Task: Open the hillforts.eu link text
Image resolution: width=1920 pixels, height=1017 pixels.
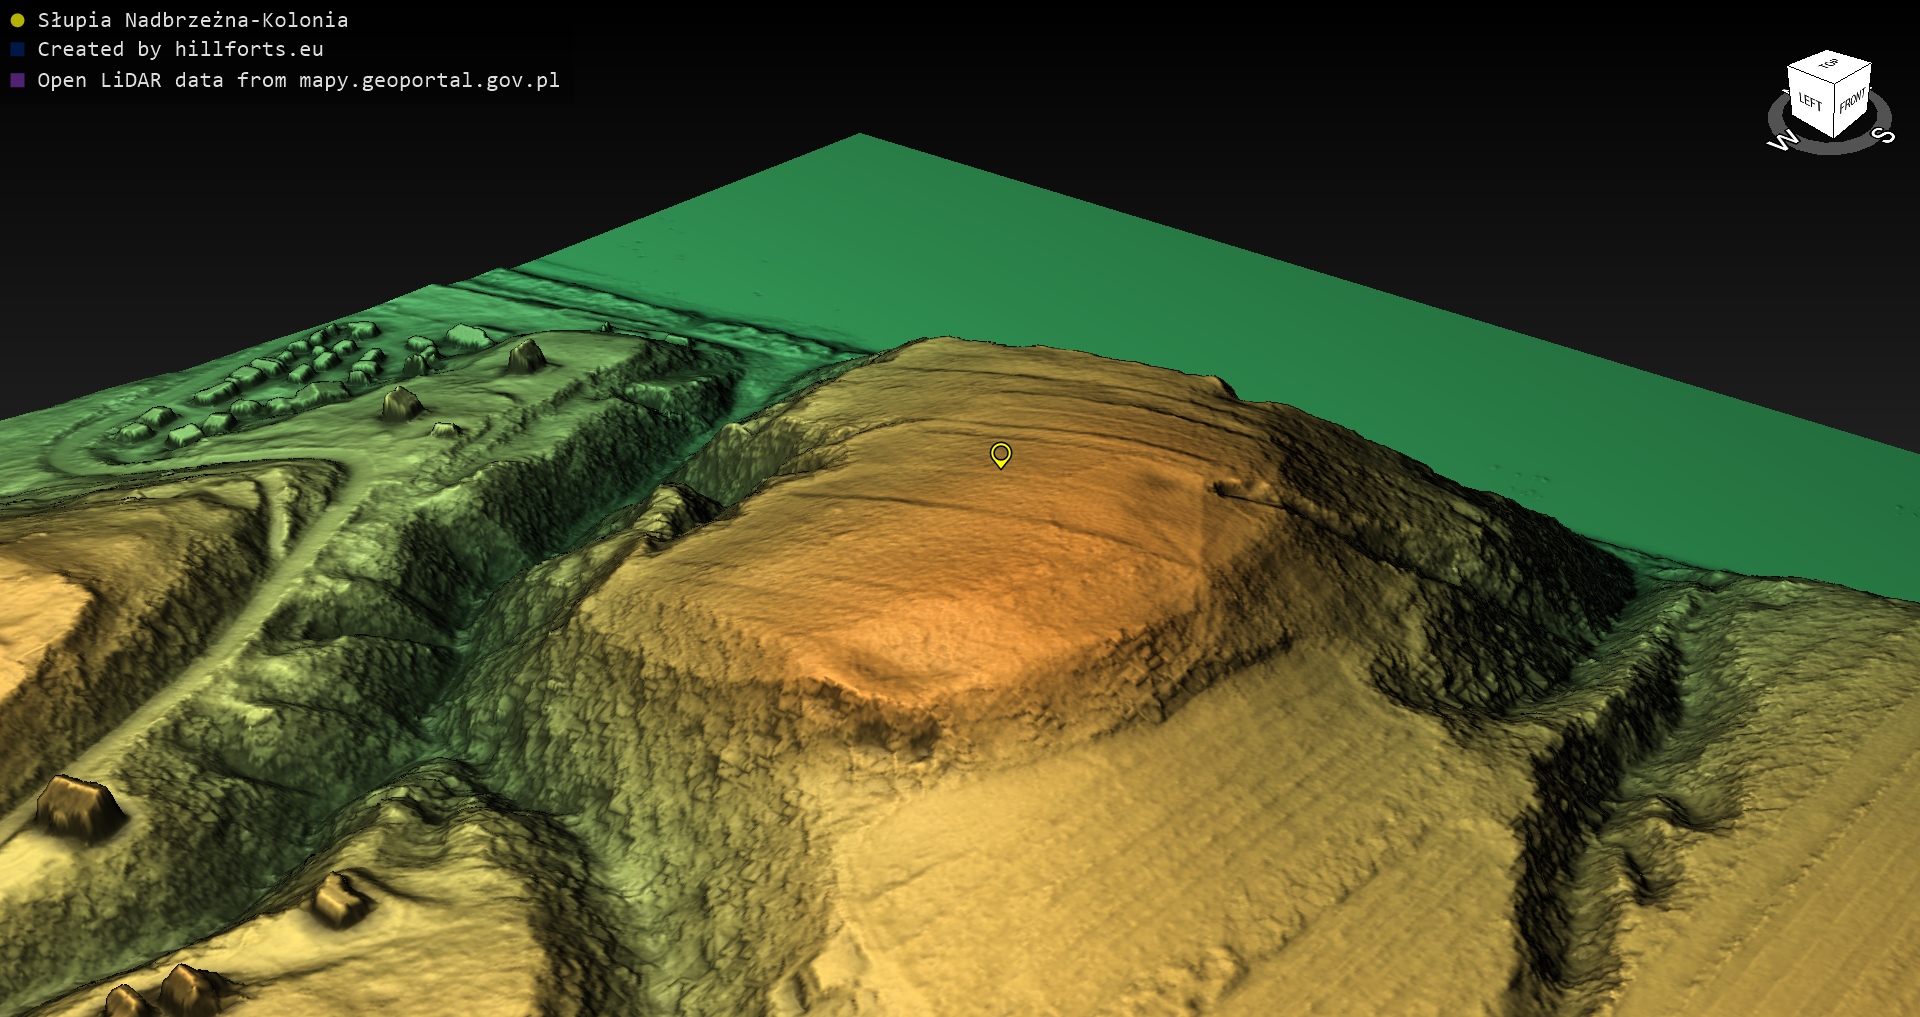Action: pyautogui.click(x=249, y=49)
